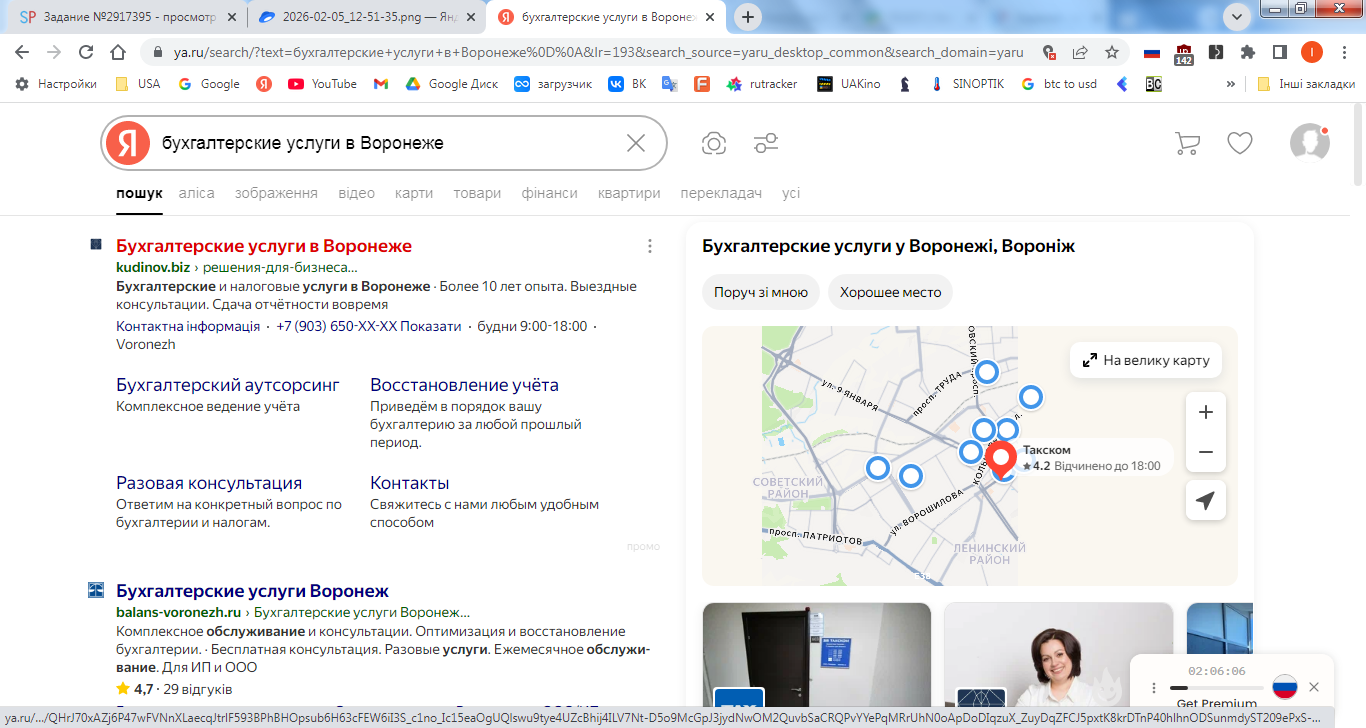Go back to the previous page

(x=23, y=53)
